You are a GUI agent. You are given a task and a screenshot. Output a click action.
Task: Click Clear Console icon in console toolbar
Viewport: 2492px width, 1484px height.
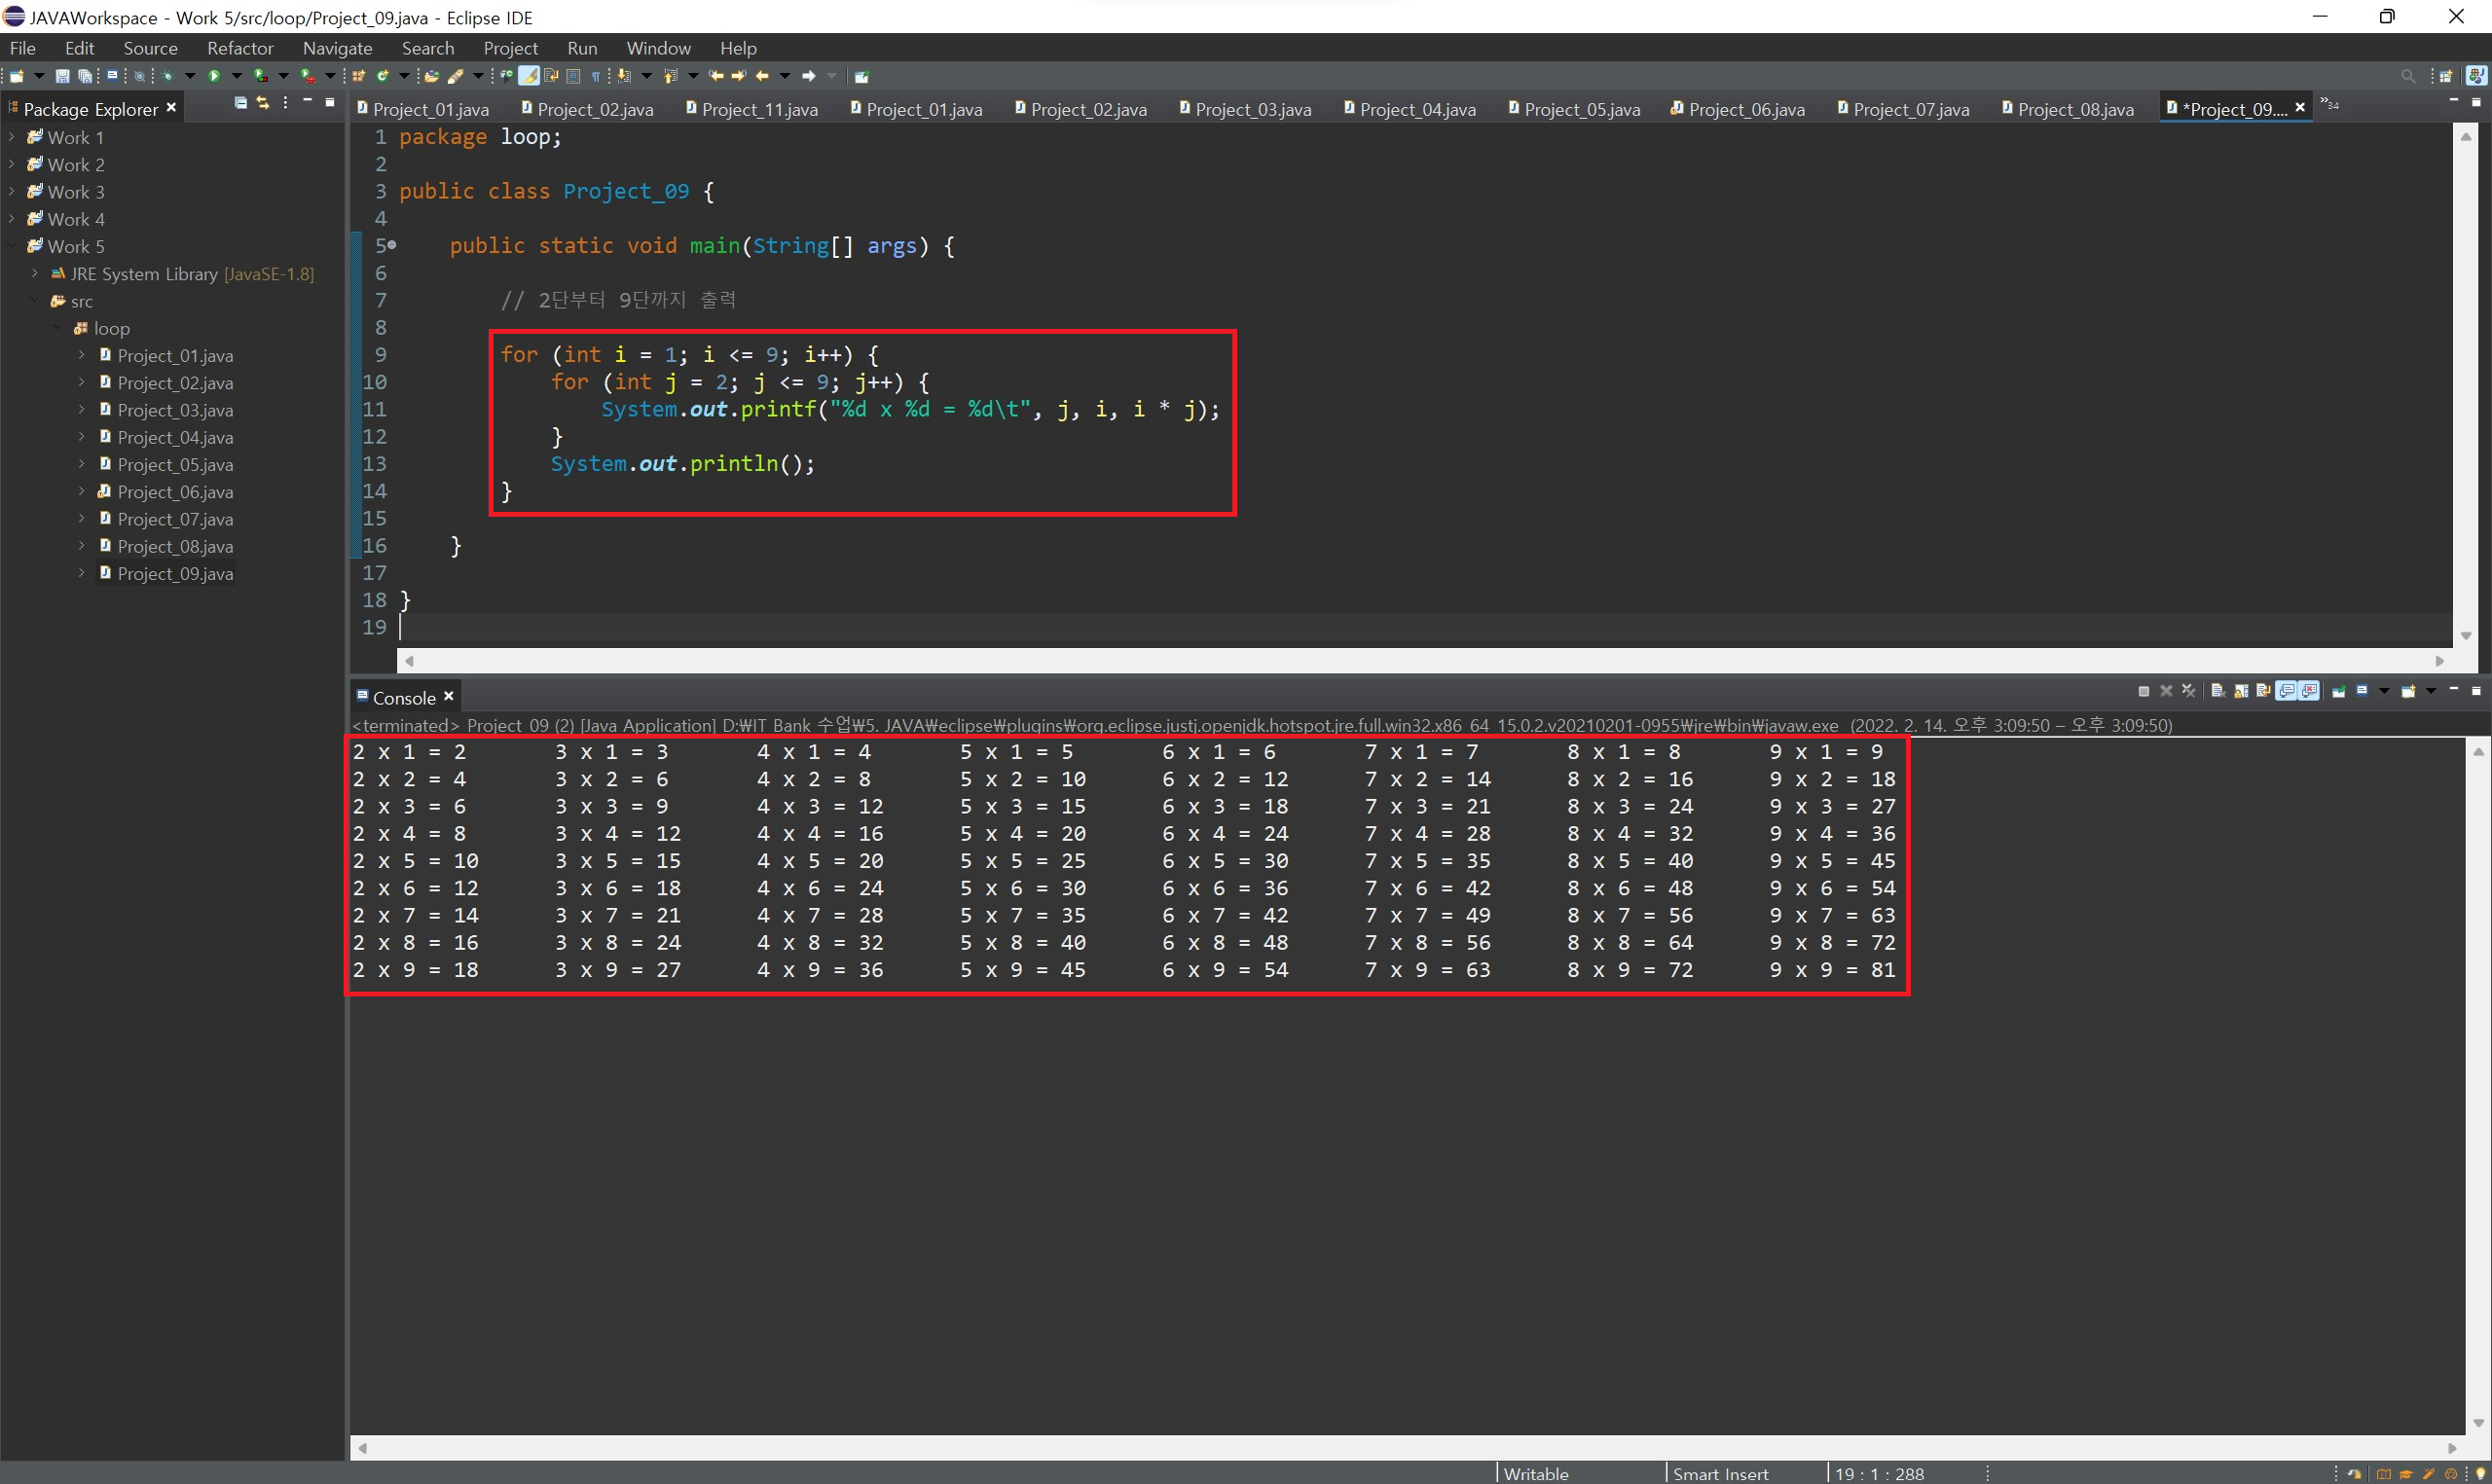(x=2217, y=691)
